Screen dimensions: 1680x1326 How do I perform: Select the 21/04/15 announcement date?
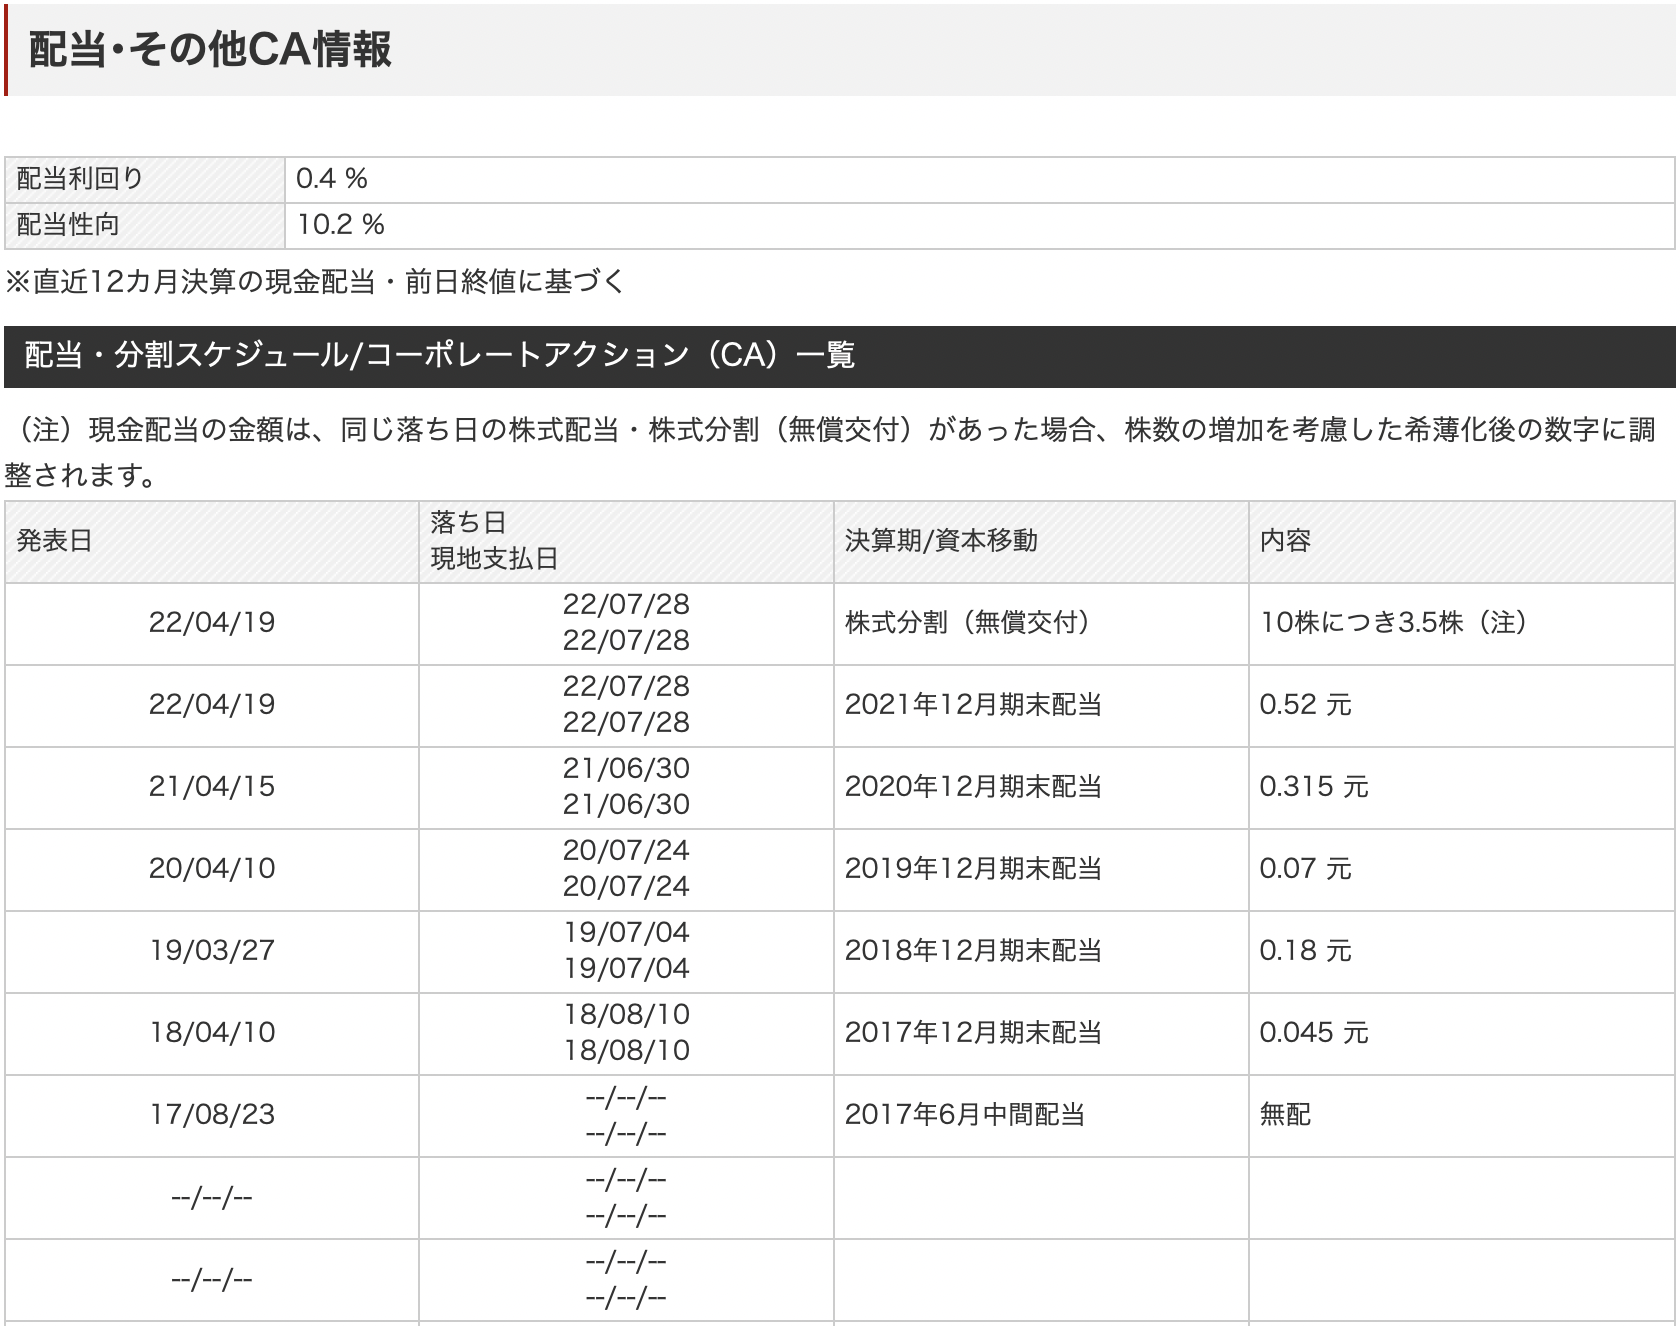(212, 787)
